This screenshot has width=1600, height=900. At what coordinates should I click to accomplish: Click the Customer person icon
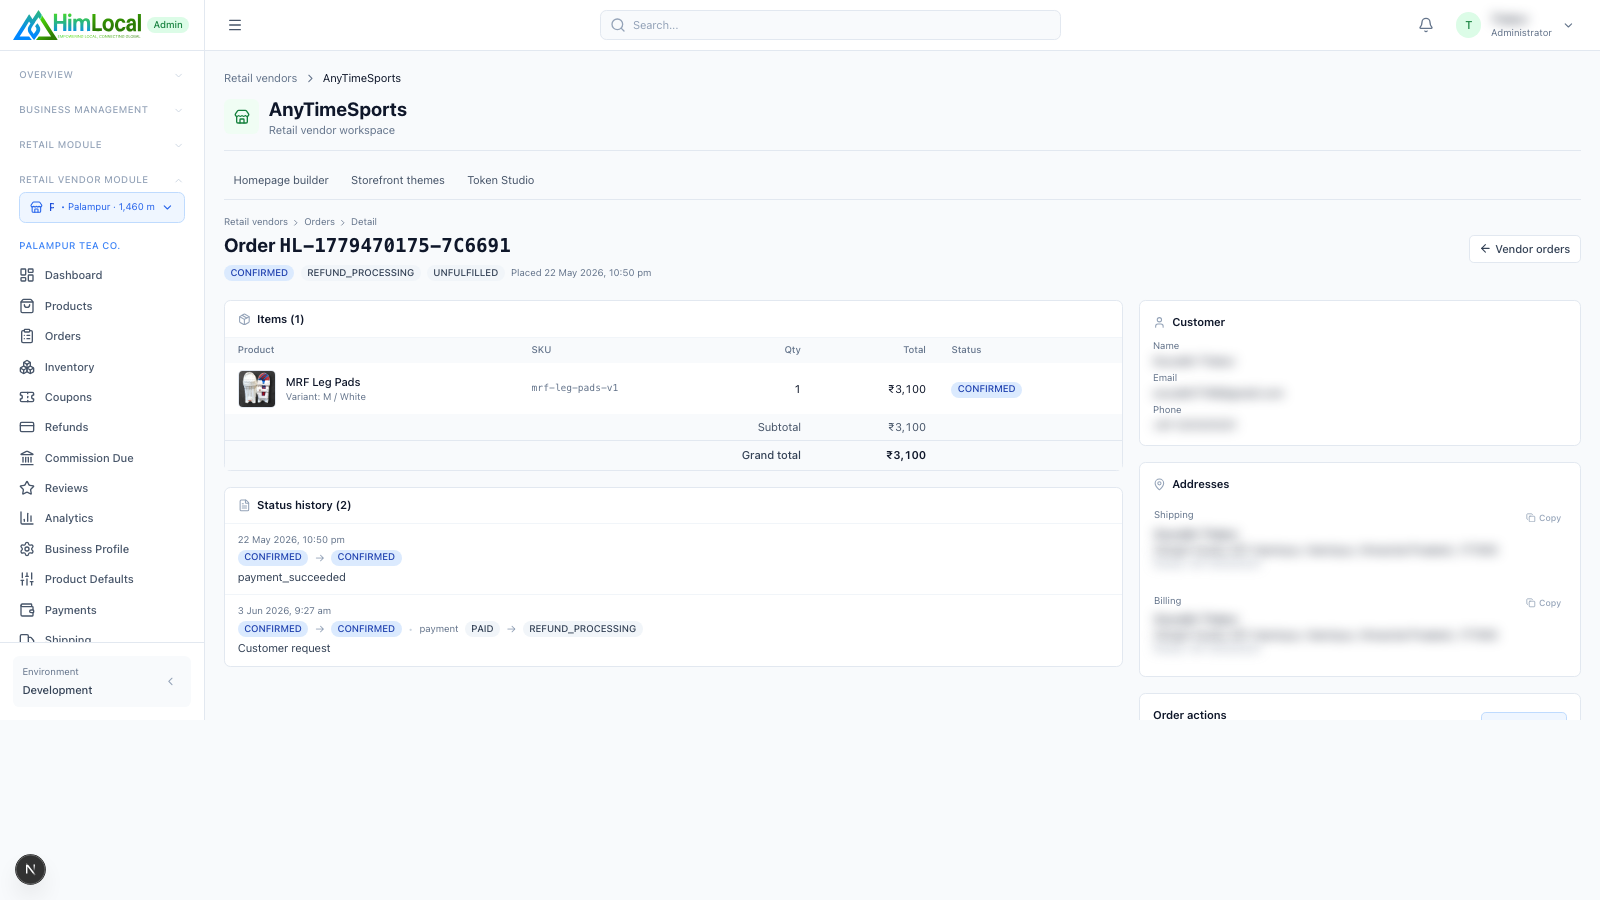tap(1159, 322)
